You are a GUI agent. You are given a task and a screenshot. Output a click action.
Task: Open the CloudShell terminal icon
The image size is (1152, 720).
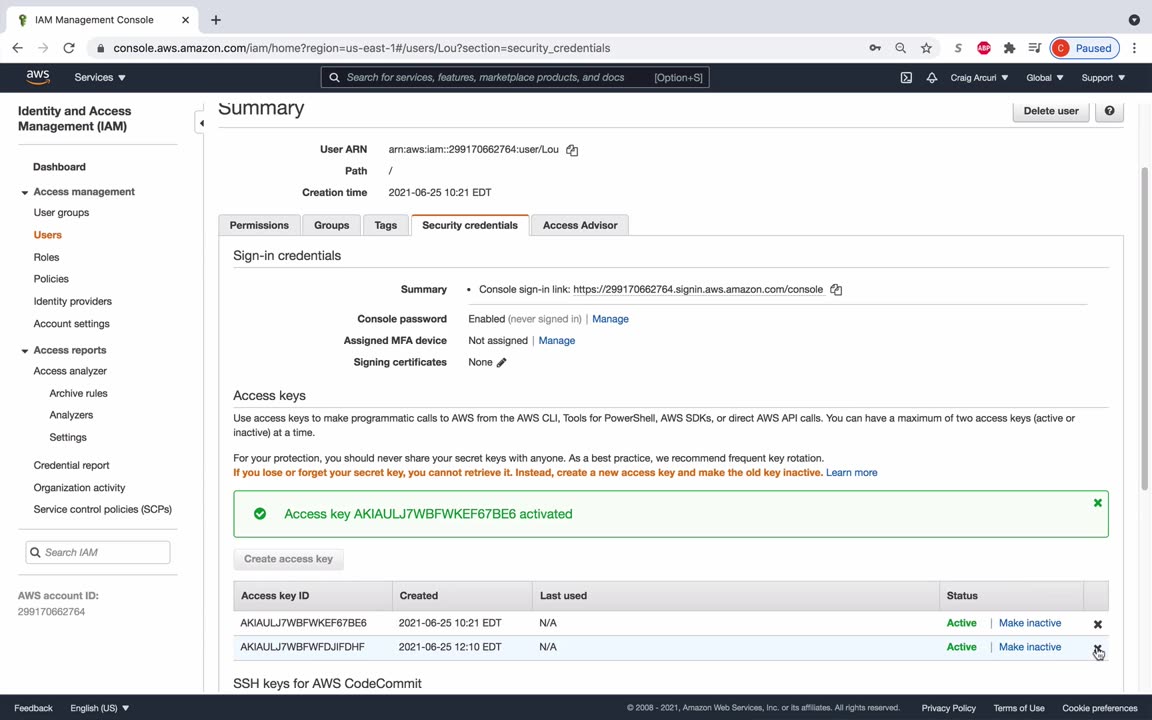(x=906, y=77)
